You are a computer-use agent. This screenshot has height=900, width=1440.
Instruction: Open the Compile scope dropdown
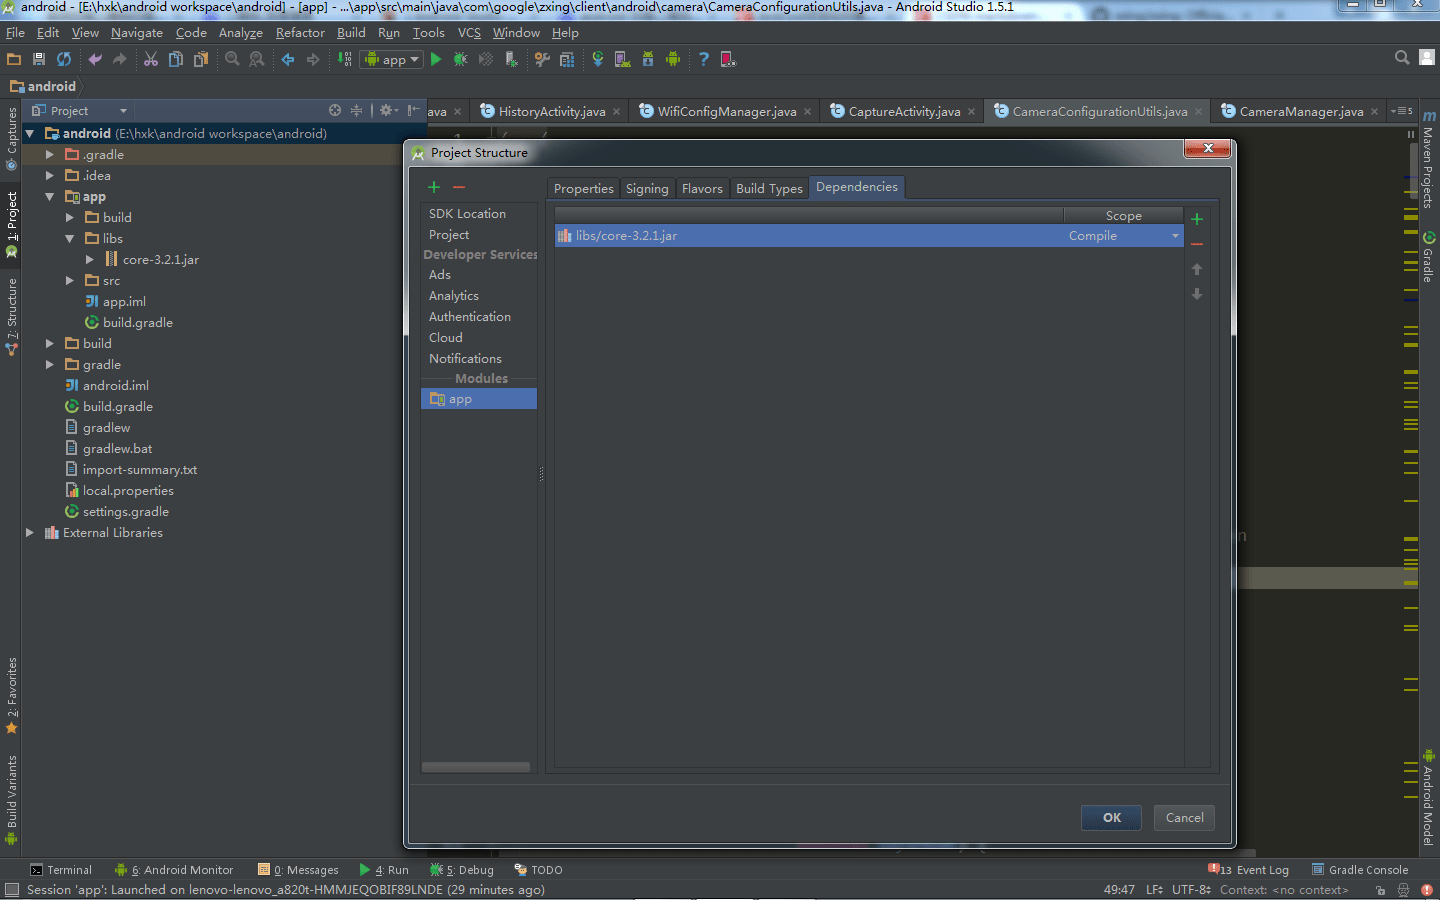1176,235
